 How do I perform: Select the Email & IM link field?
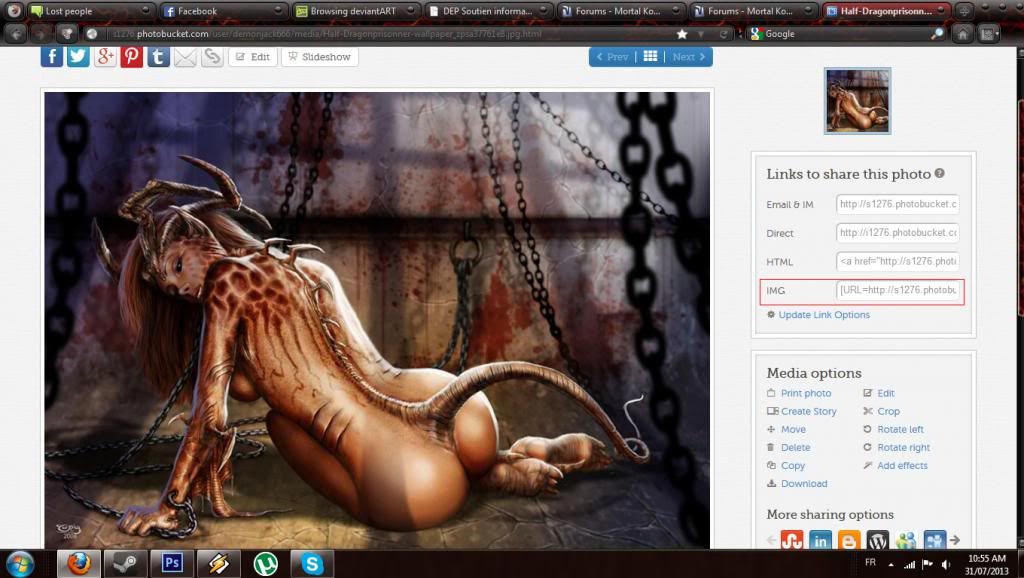coord(897,204)
